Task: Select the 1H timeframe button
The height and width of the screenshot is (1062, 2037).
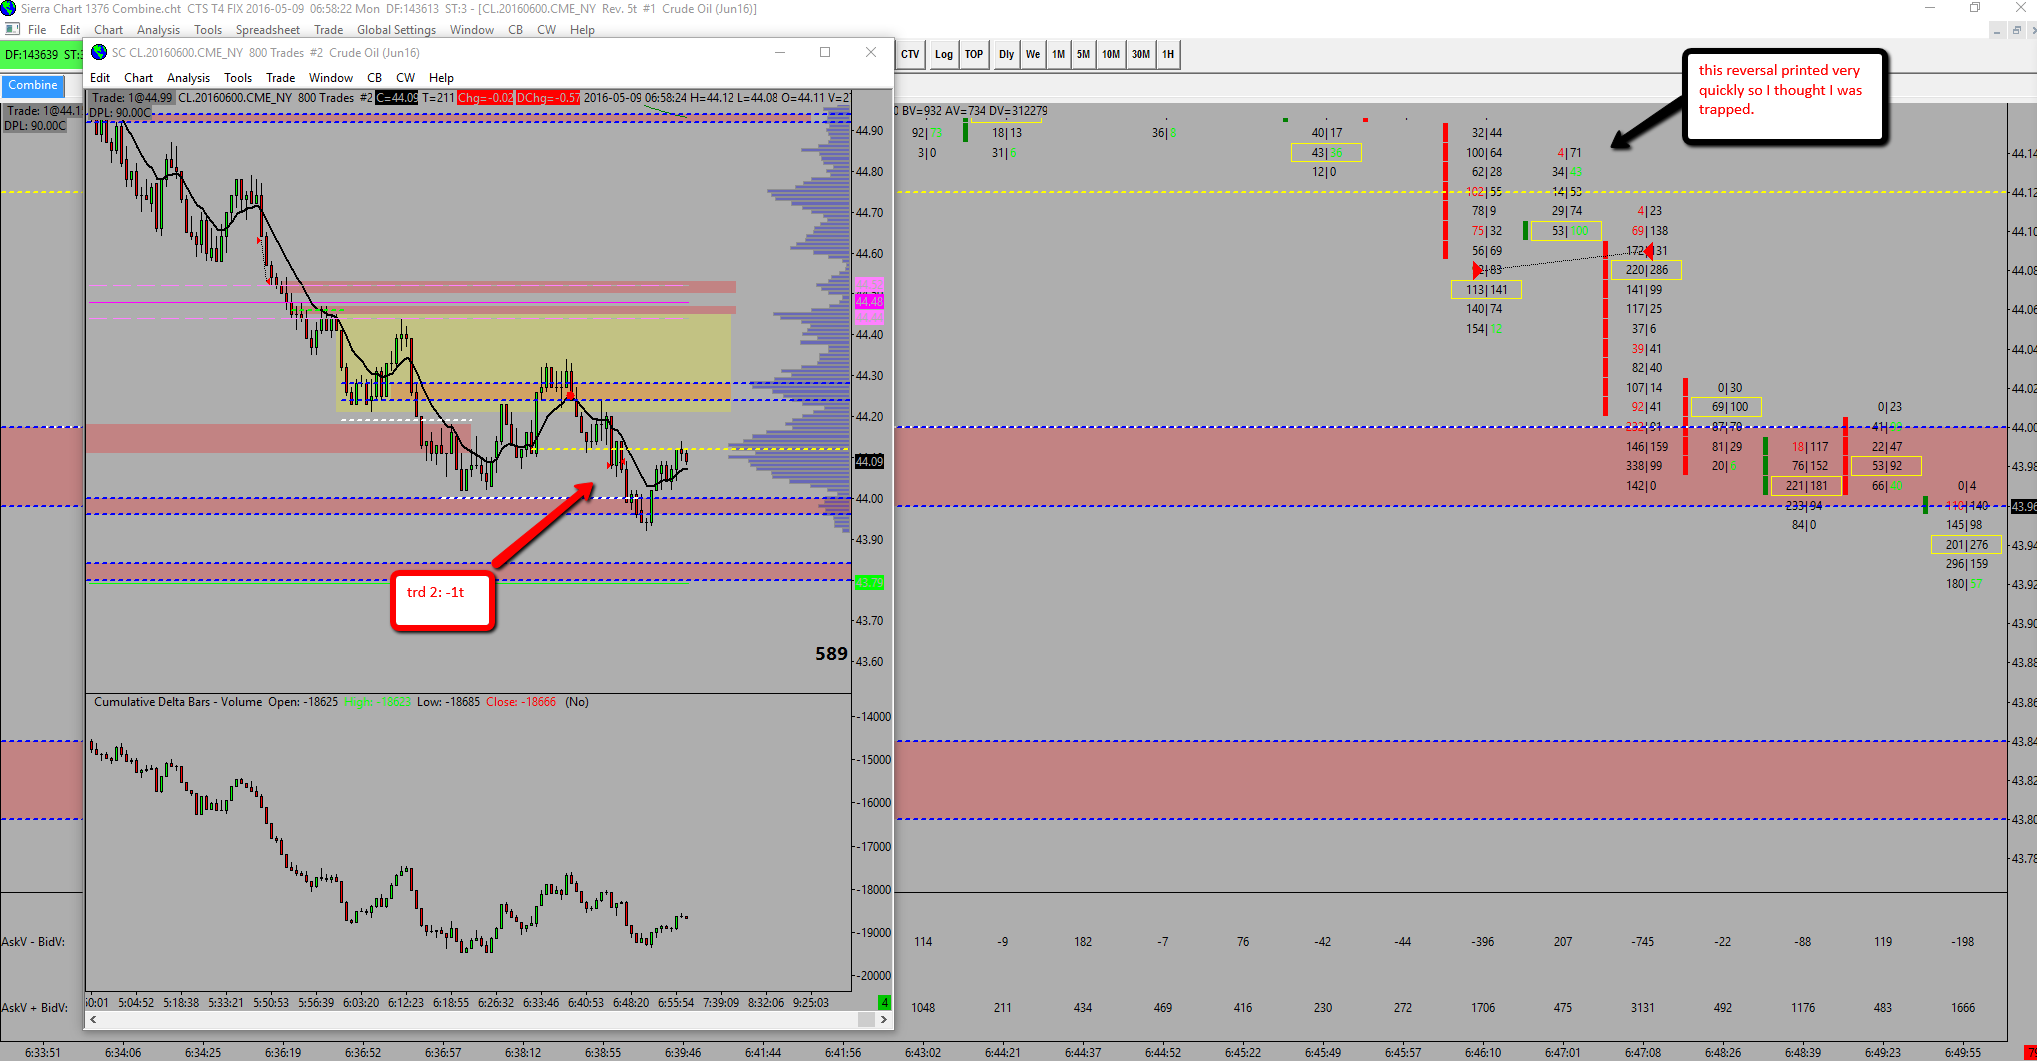Action: [1168, 55]
